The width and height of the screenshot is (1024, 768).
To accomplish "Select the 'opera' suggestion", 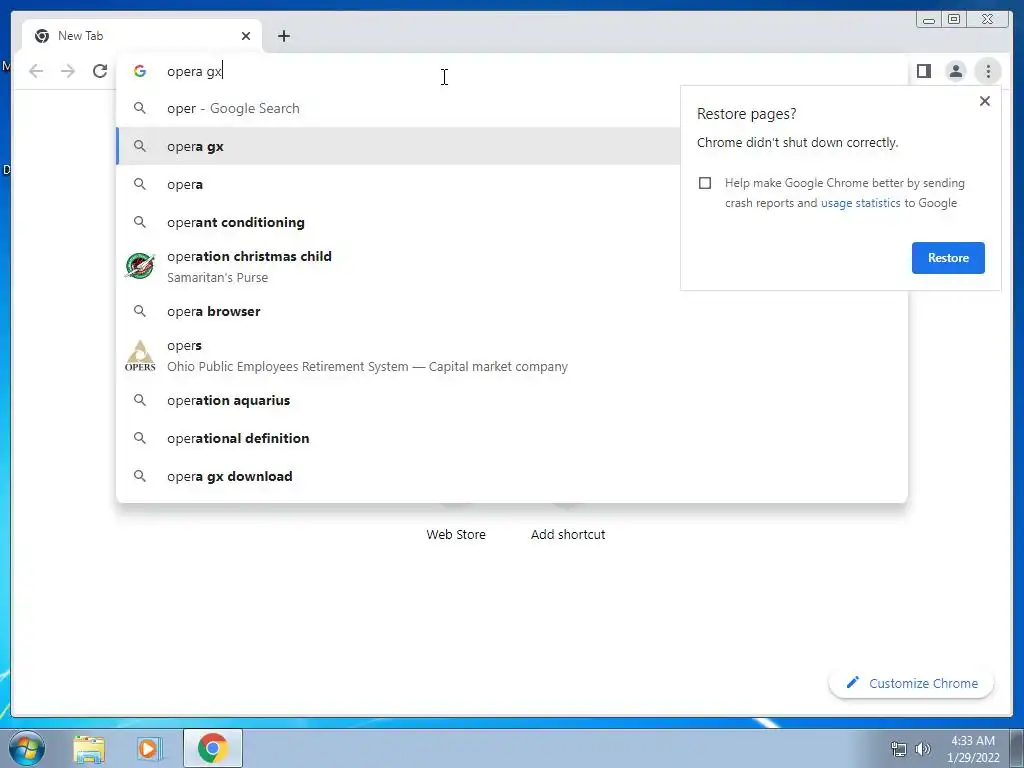I will tap(398, 184).
